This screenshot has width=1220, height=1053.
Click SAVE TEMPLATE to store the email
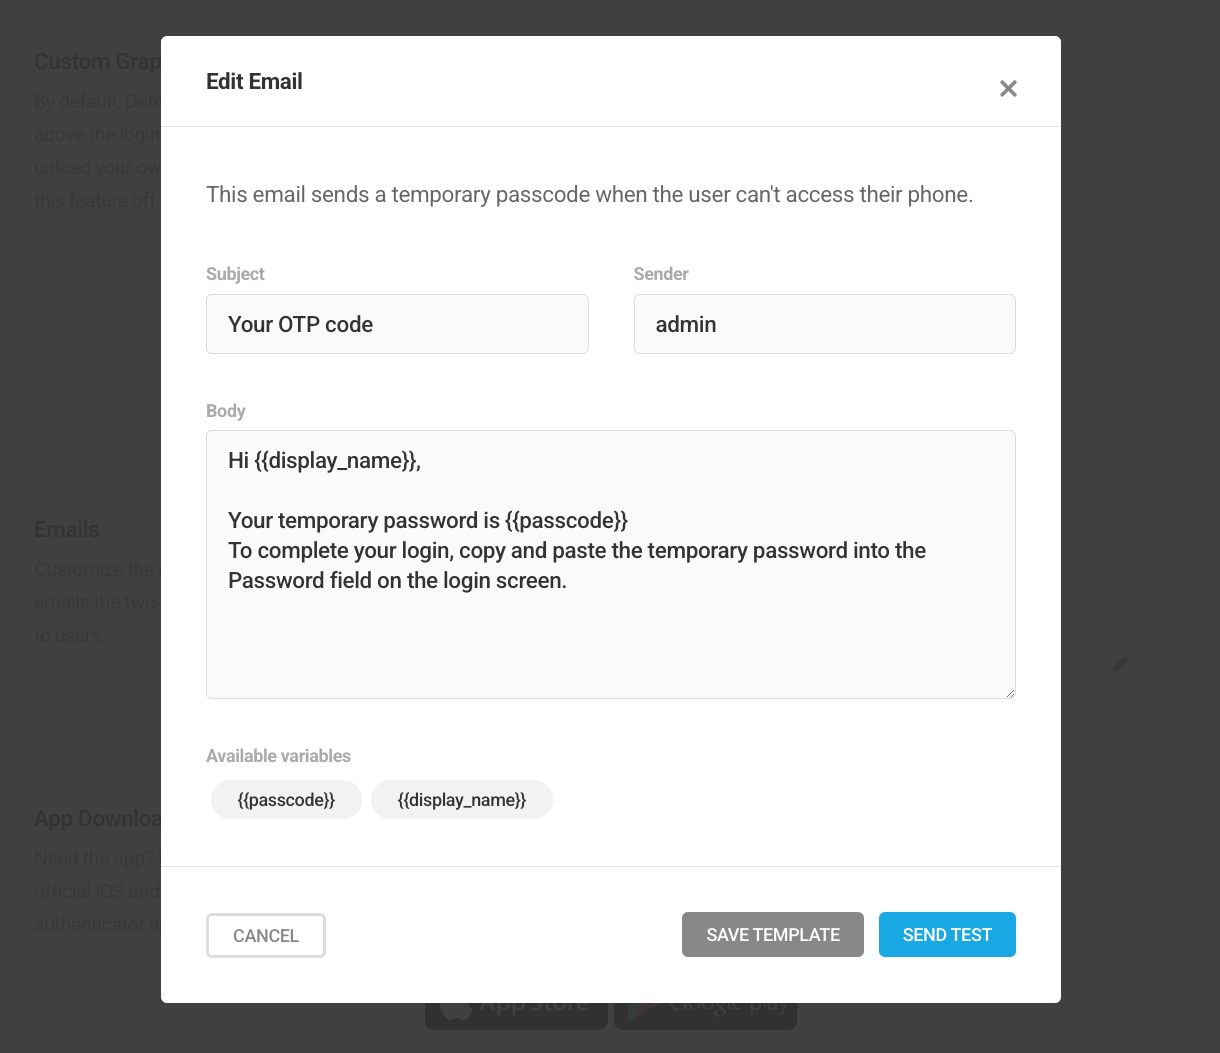[772, 934]
